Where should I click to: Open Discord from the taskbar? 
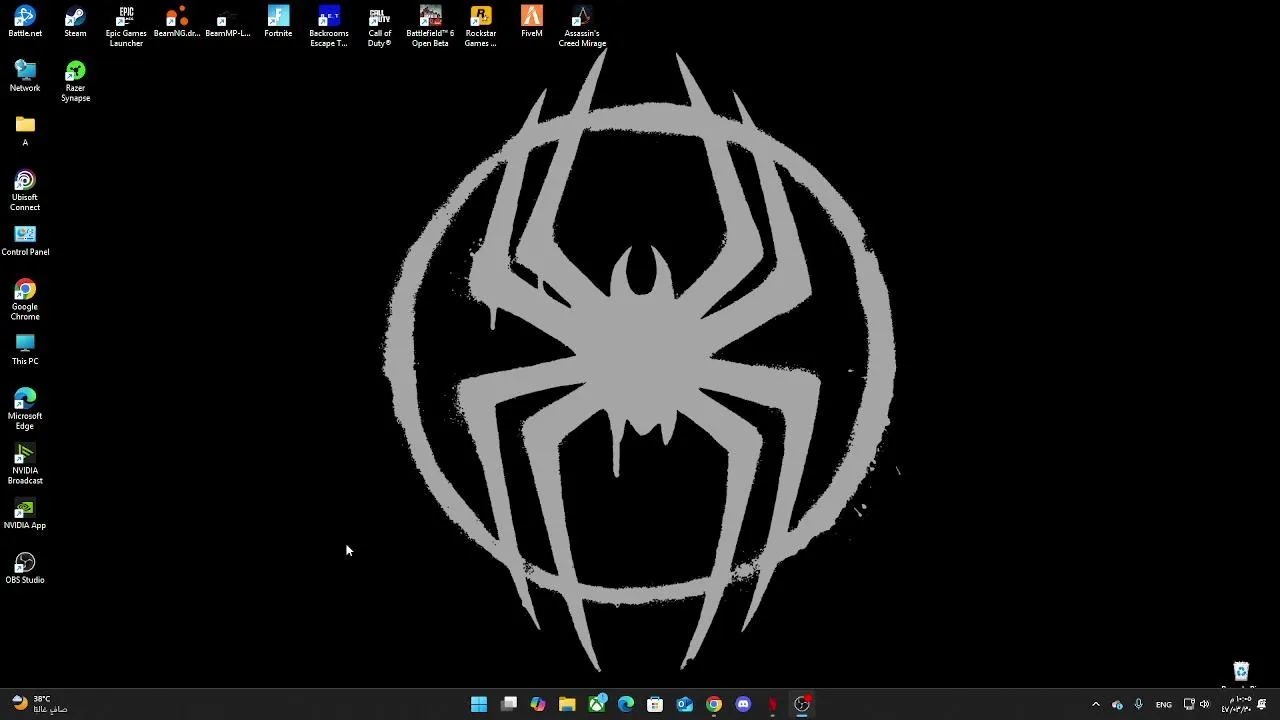click(x=743, y=704)
